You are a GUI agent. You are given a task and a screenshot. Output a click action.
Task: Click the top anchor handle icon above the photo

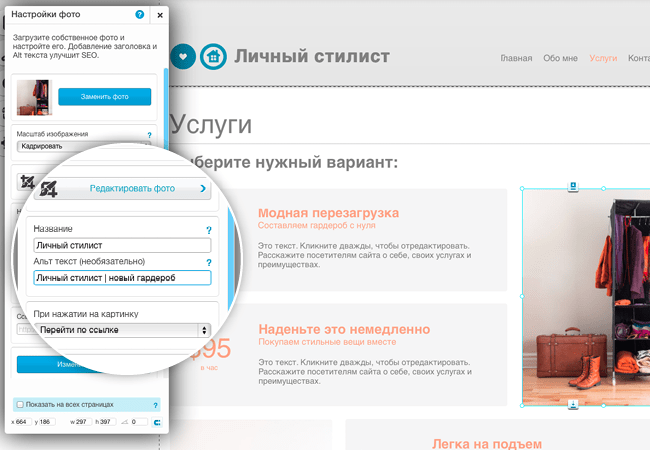click(x=573, y=186)
